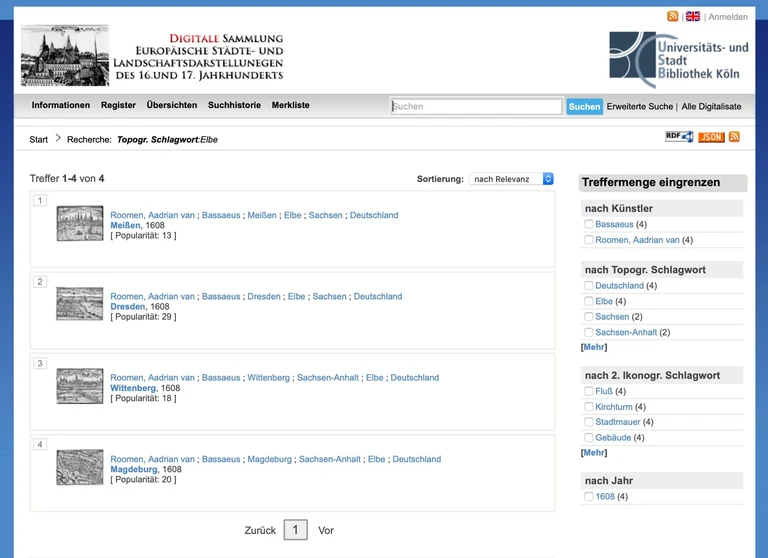Expand Mehr under Topogr. Schlagwort
The height and width of the screenshot is (558, 768).
point(594,347)
